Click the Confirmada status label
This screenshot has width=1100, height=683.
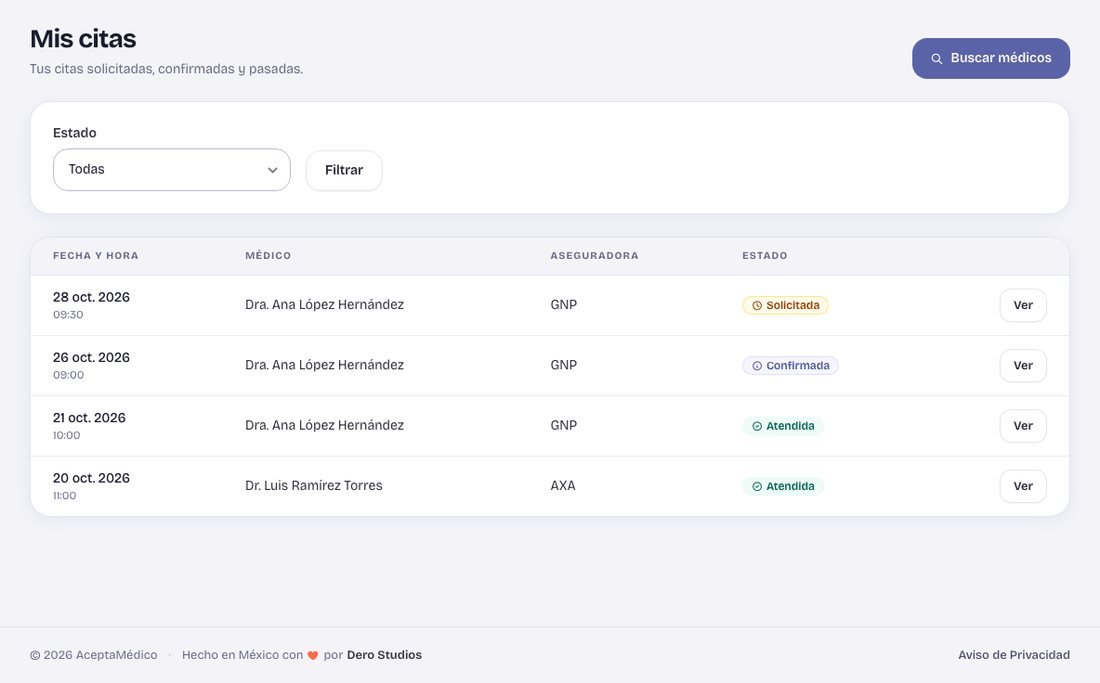(x=790, y=365)
